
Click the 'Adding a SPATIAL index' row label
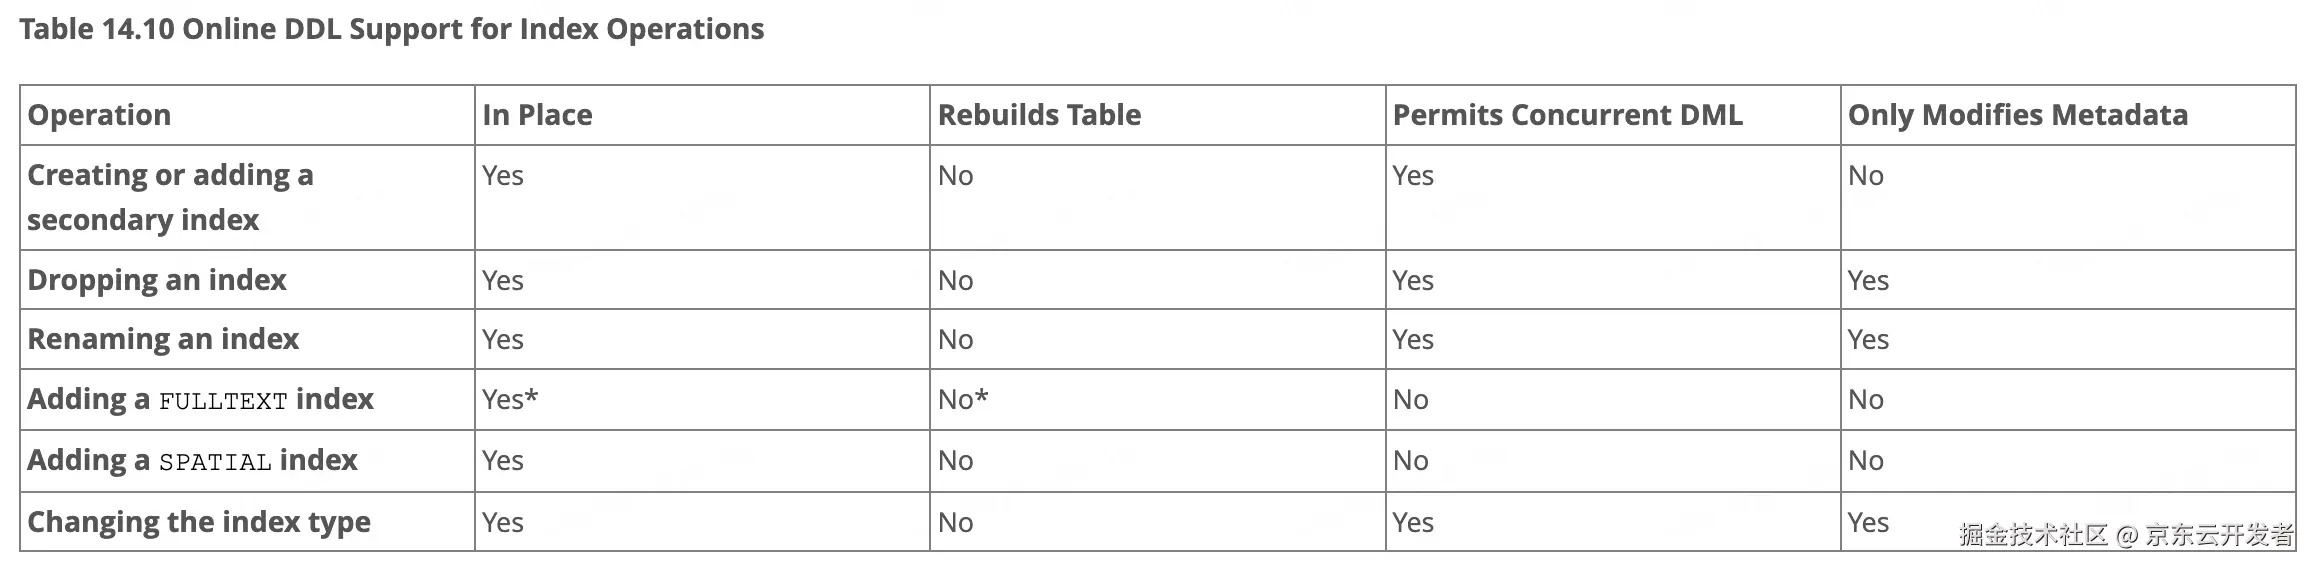tap(192, 461)
